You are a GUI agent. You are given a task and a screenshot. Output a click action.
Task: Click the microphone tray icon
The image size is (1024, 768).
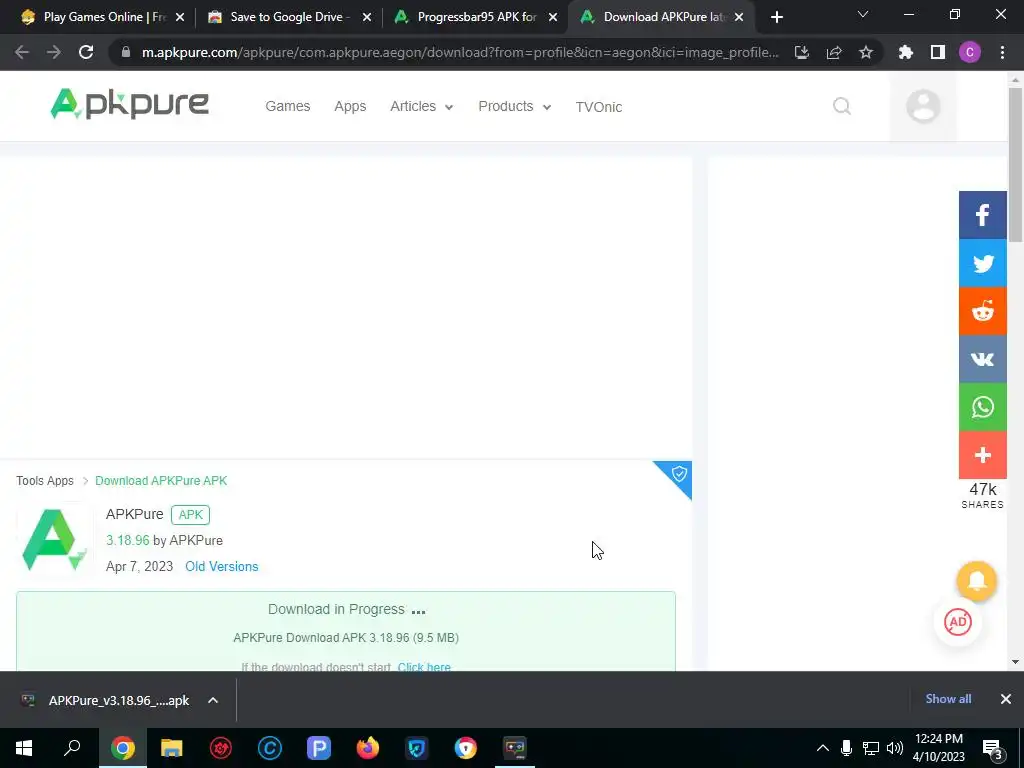tap(846, 748)
